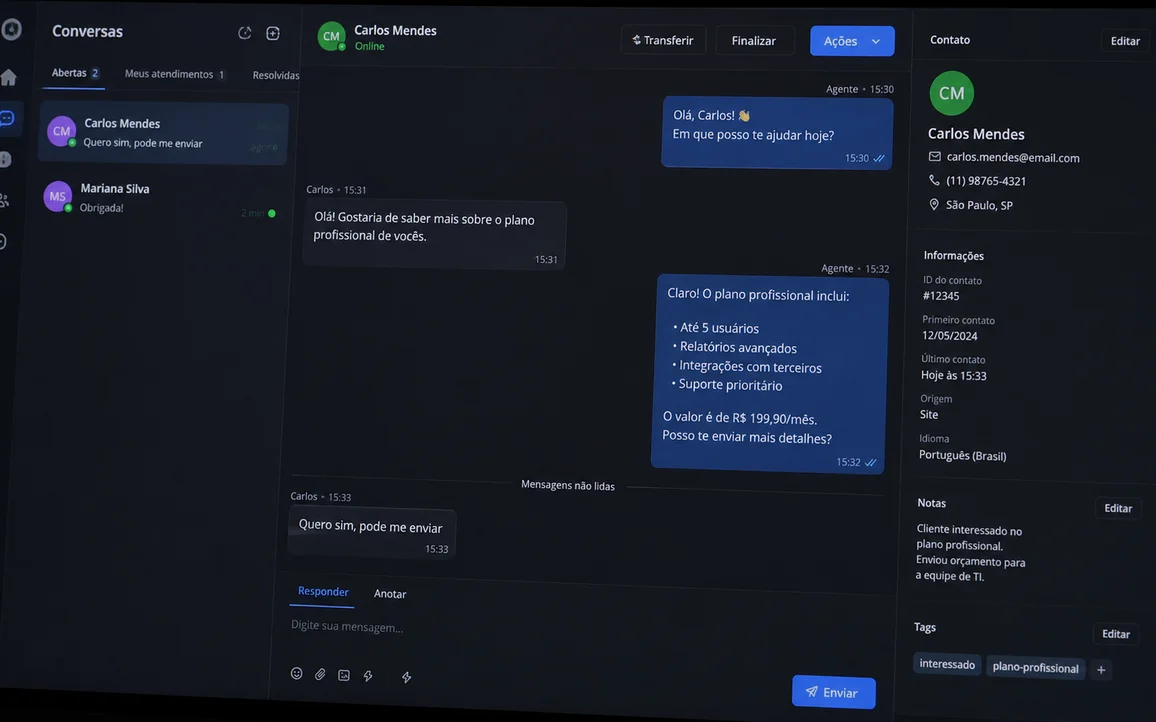Select the Responder tab
The width and height of the screenshot is (1156, 722).
pos(323,591)
